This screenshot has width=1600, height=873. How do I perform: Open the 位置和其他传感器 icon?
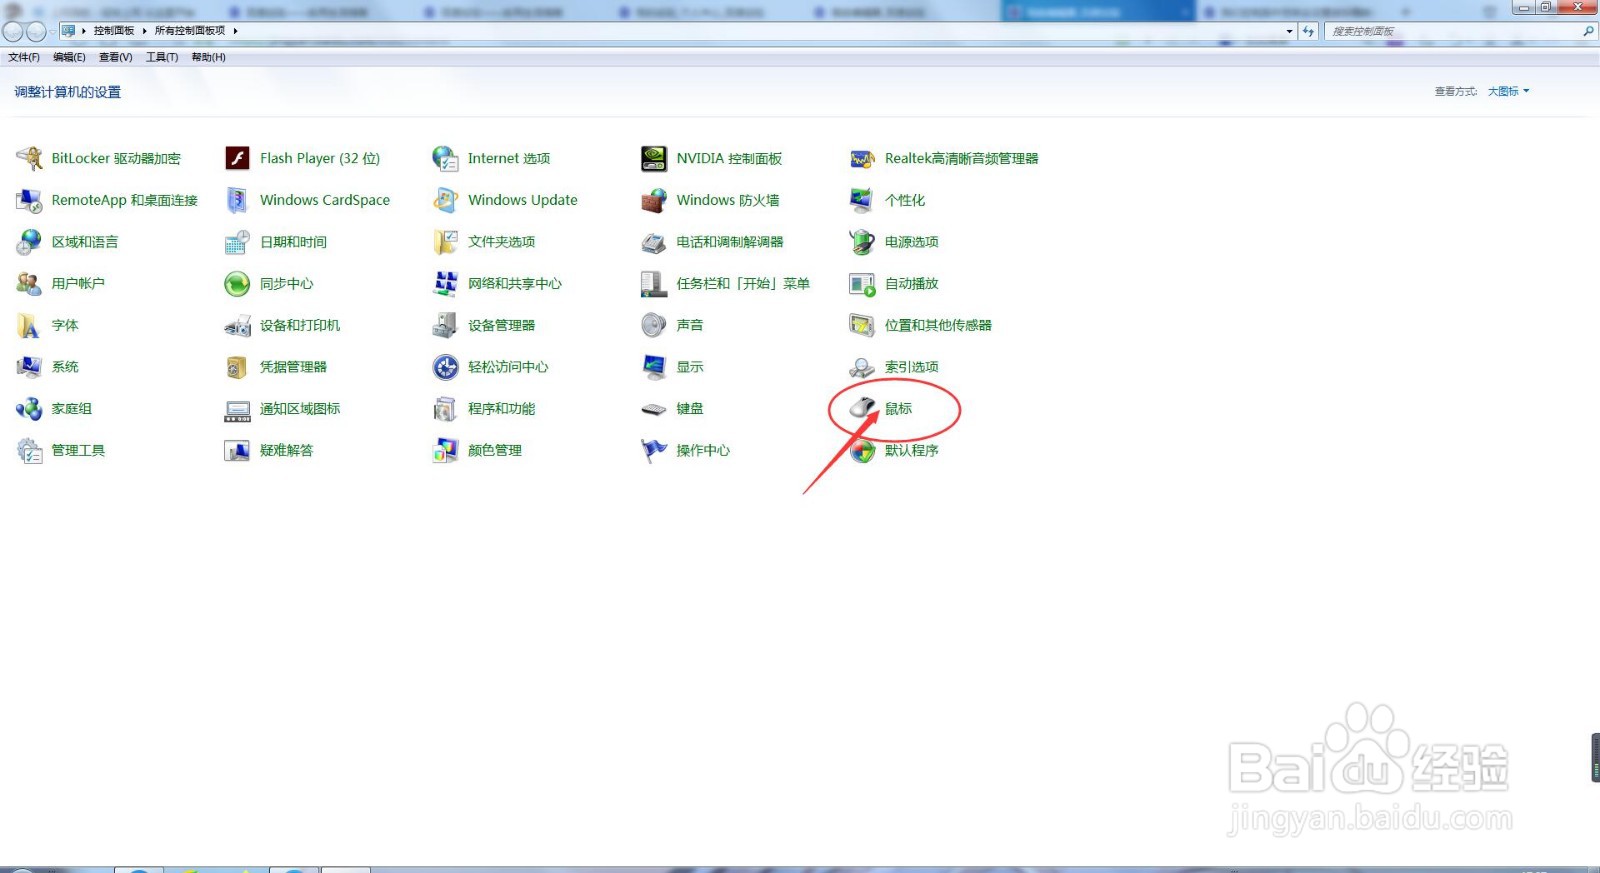pos(862,326)
